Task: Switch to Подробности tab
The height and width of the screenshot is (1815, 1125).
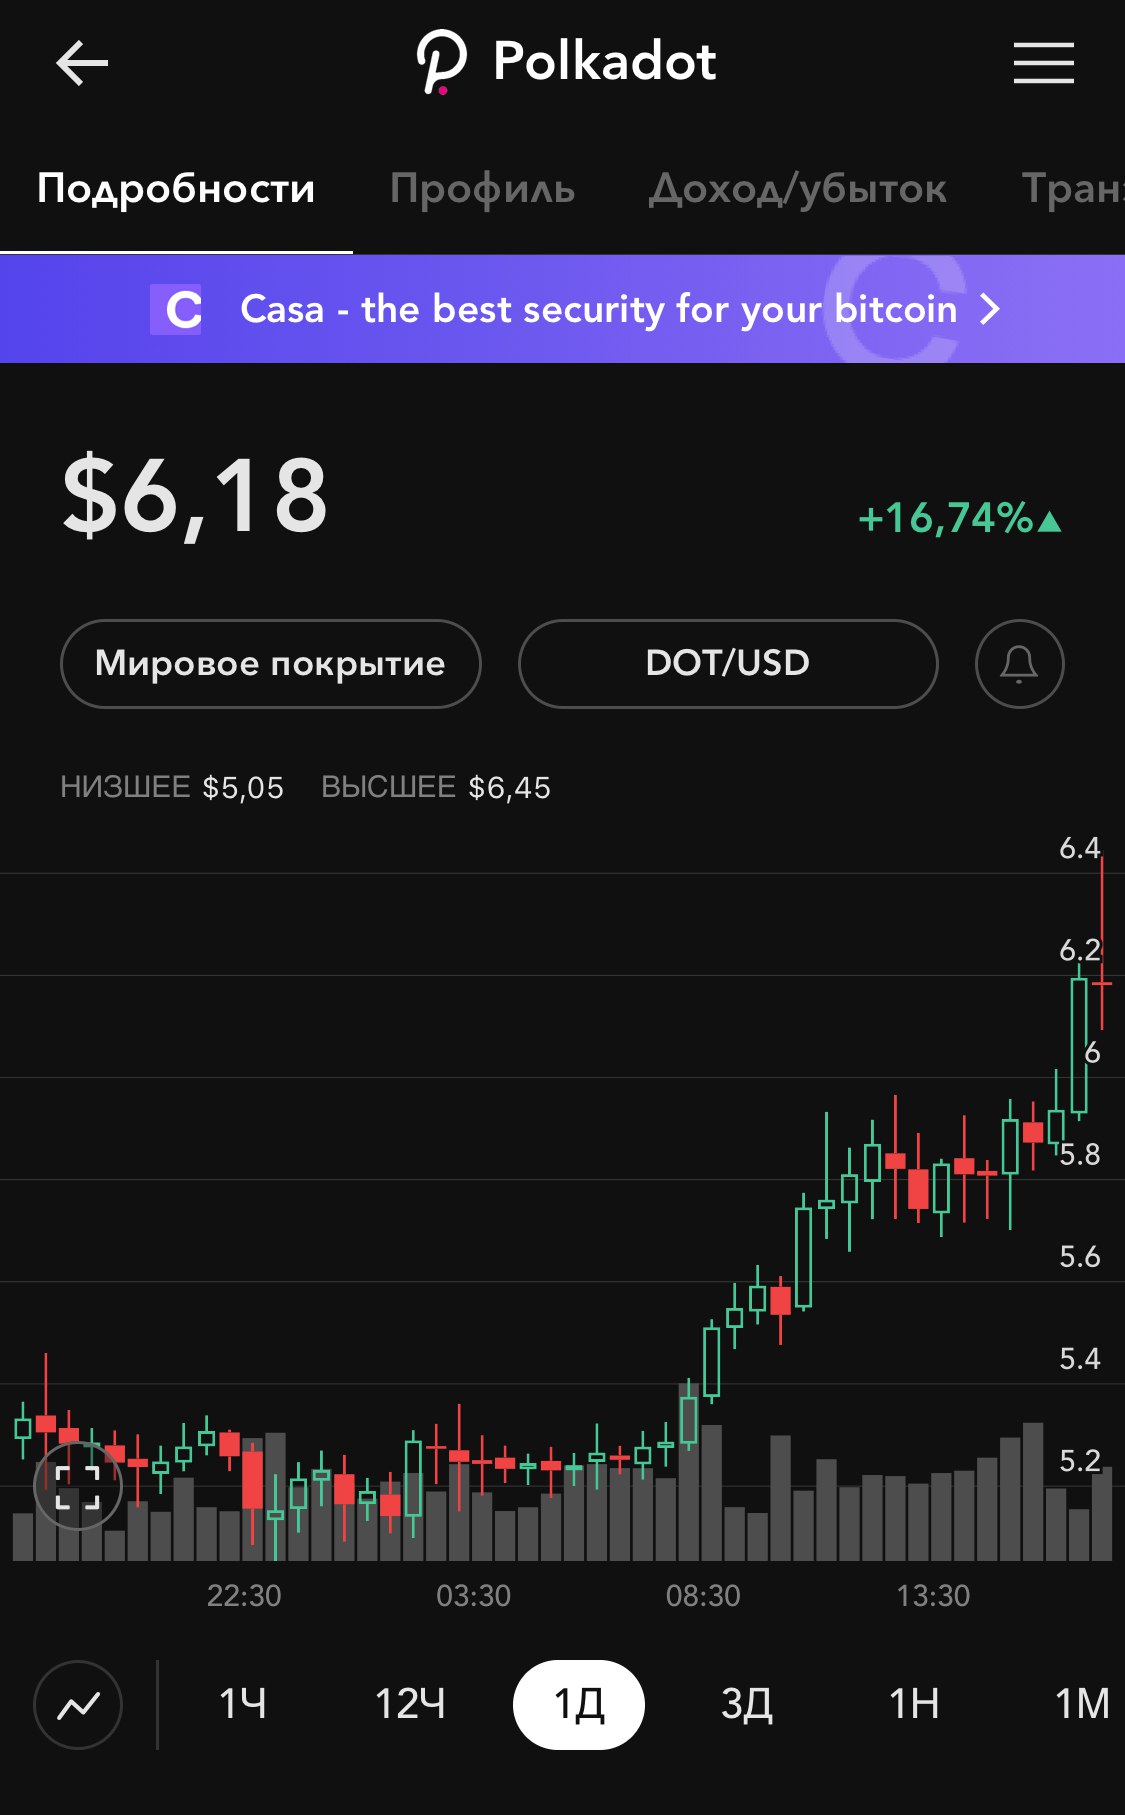Action: 176,188
